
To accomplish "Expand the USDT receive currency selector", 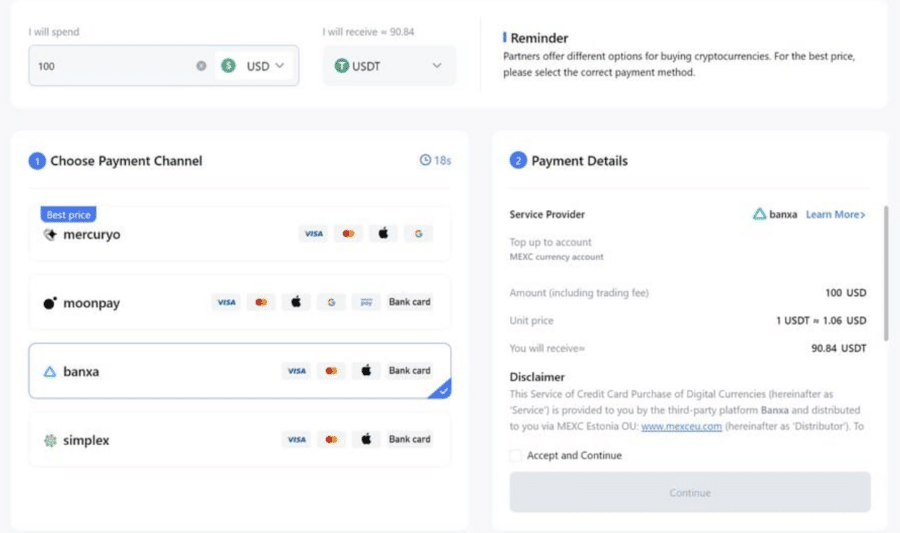I will pos(389,66).
